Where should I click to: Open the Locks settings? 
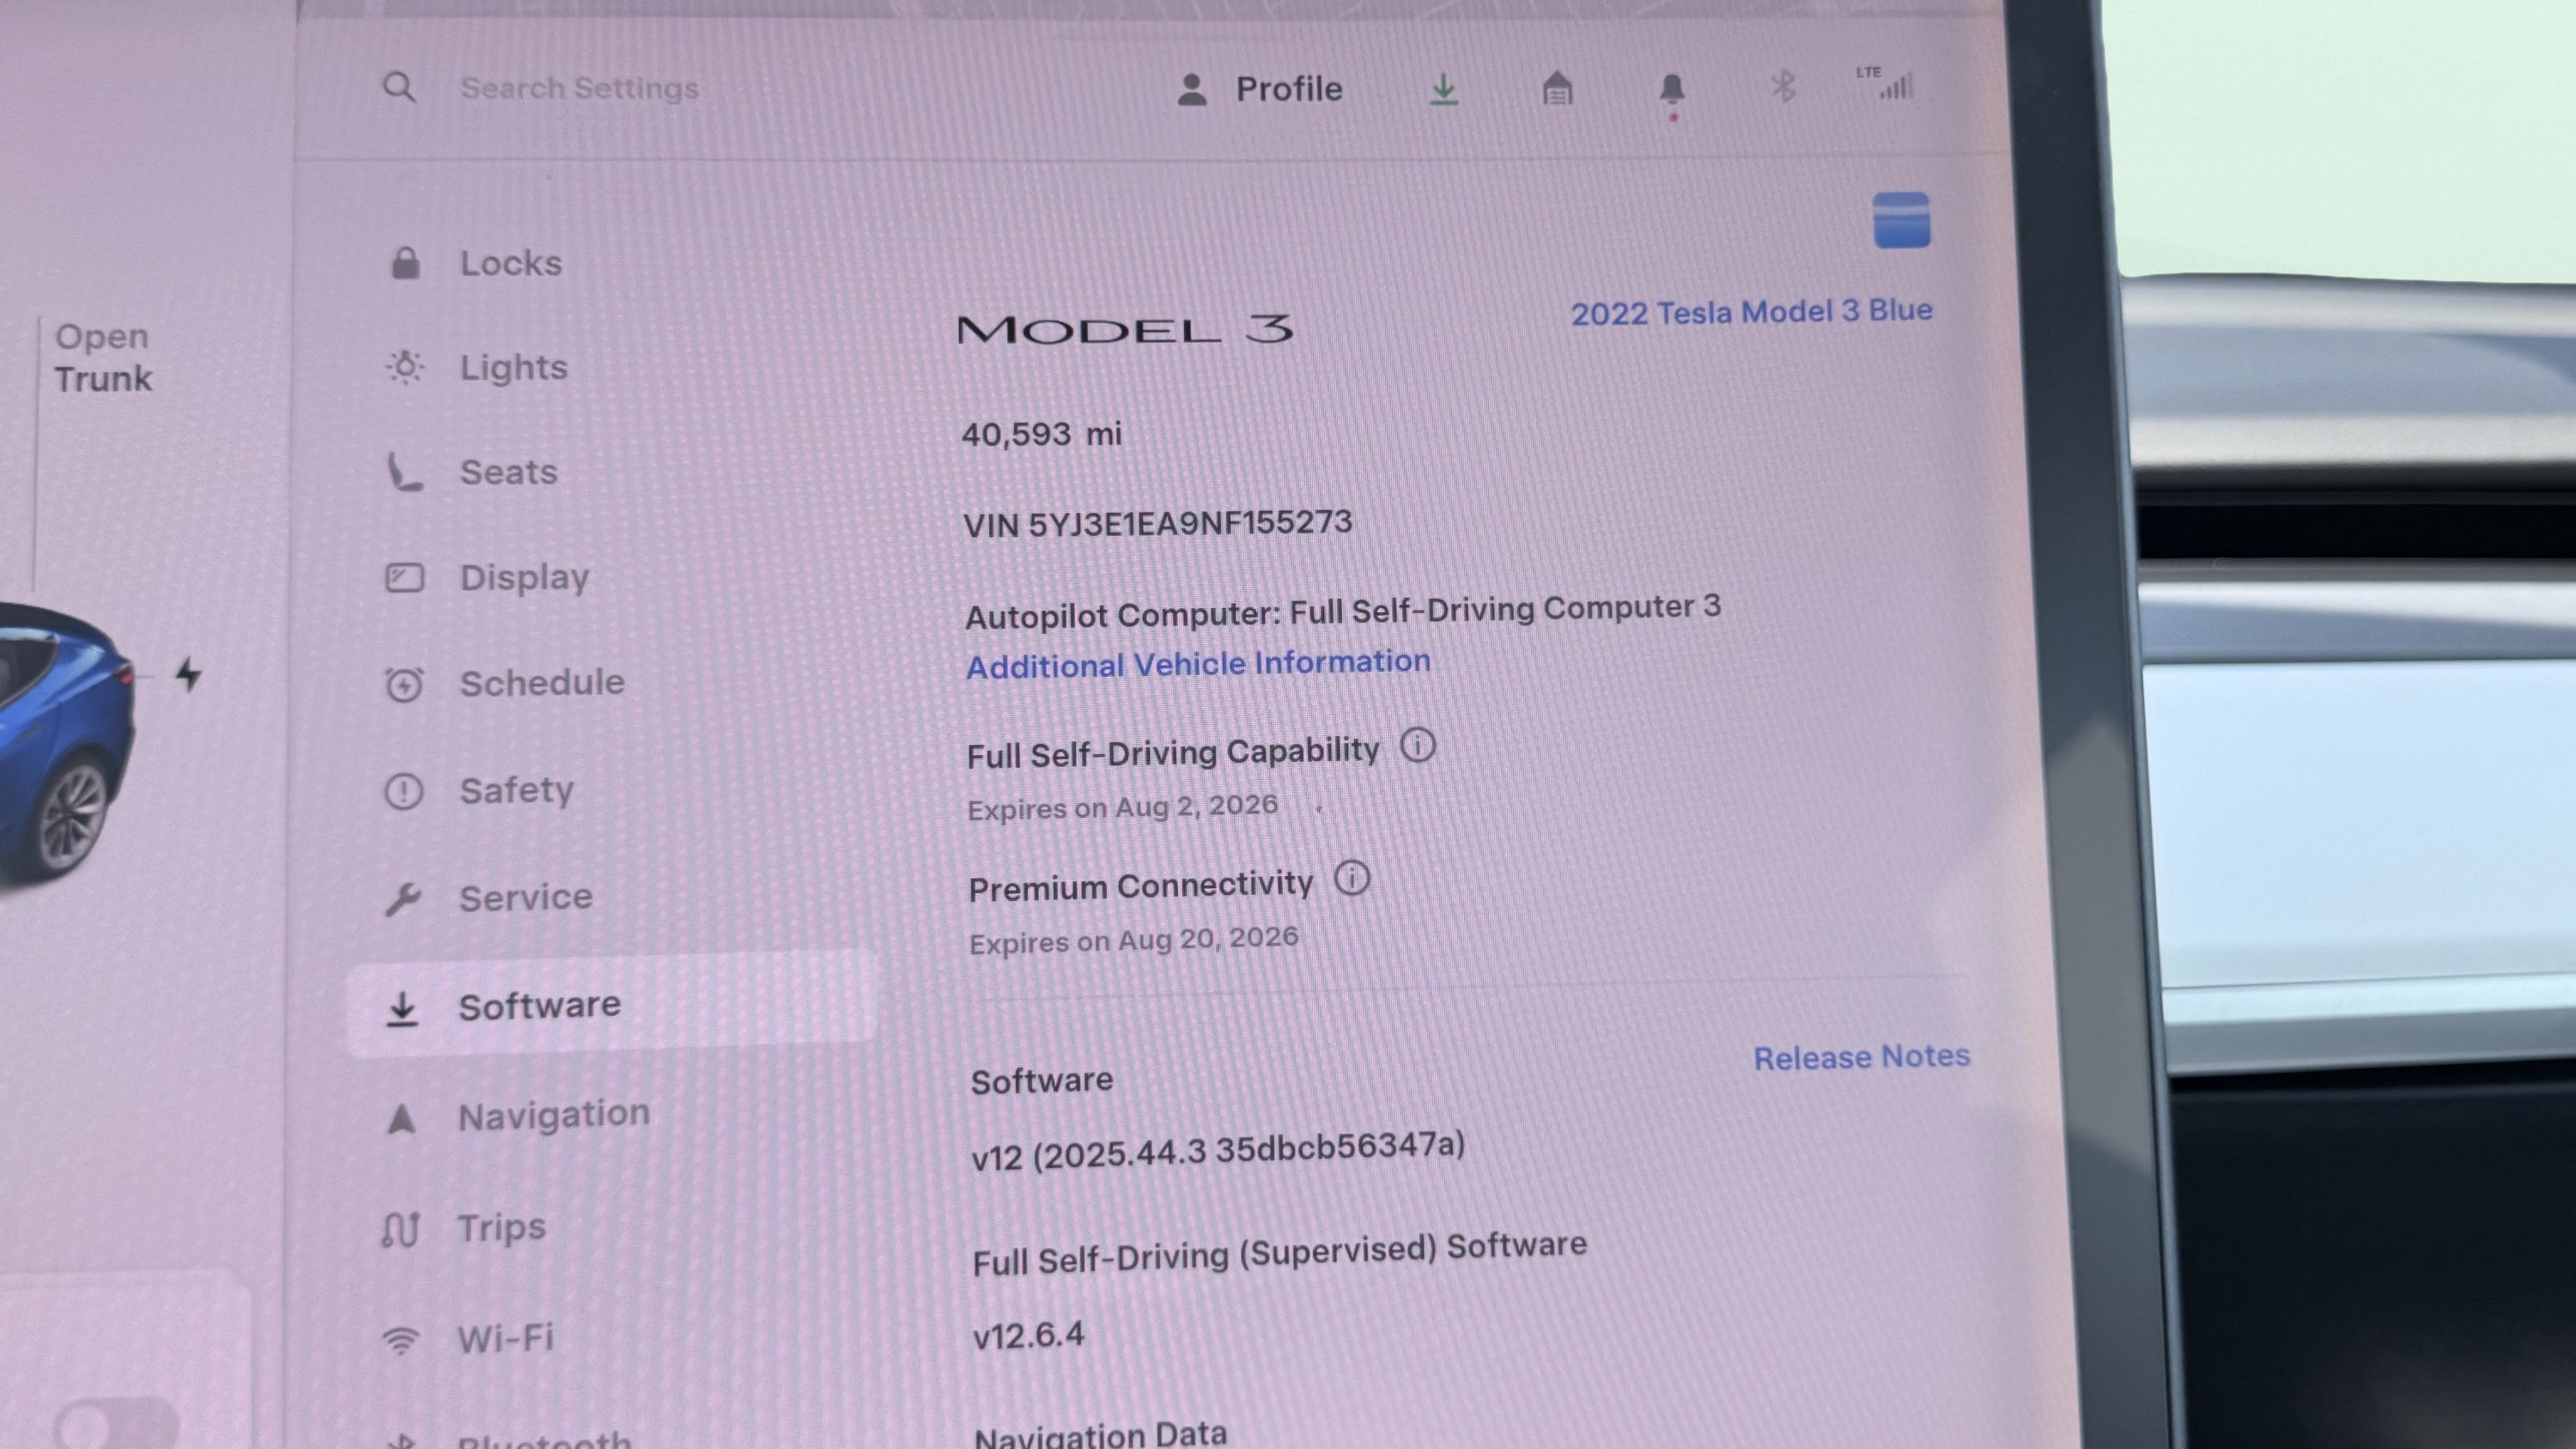coord(474,263)
